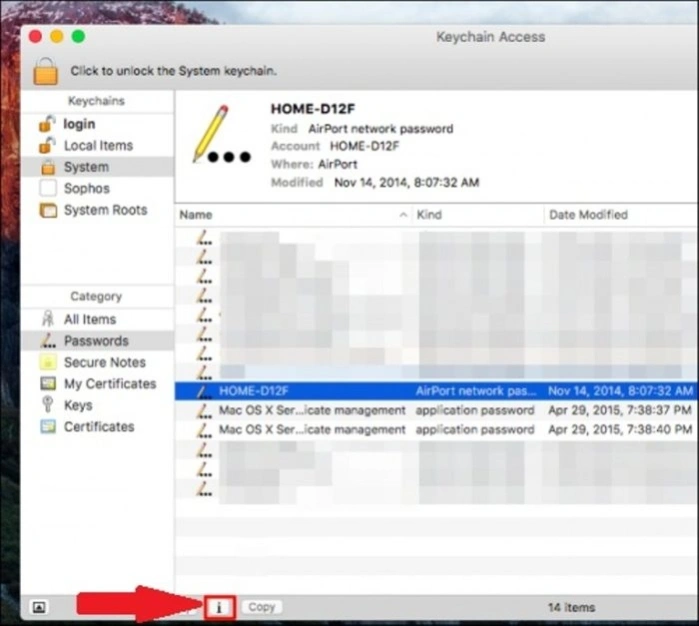Click the yellow minimize window button
699x626 pixels.
pyautogui.click(x=57, y=37)
